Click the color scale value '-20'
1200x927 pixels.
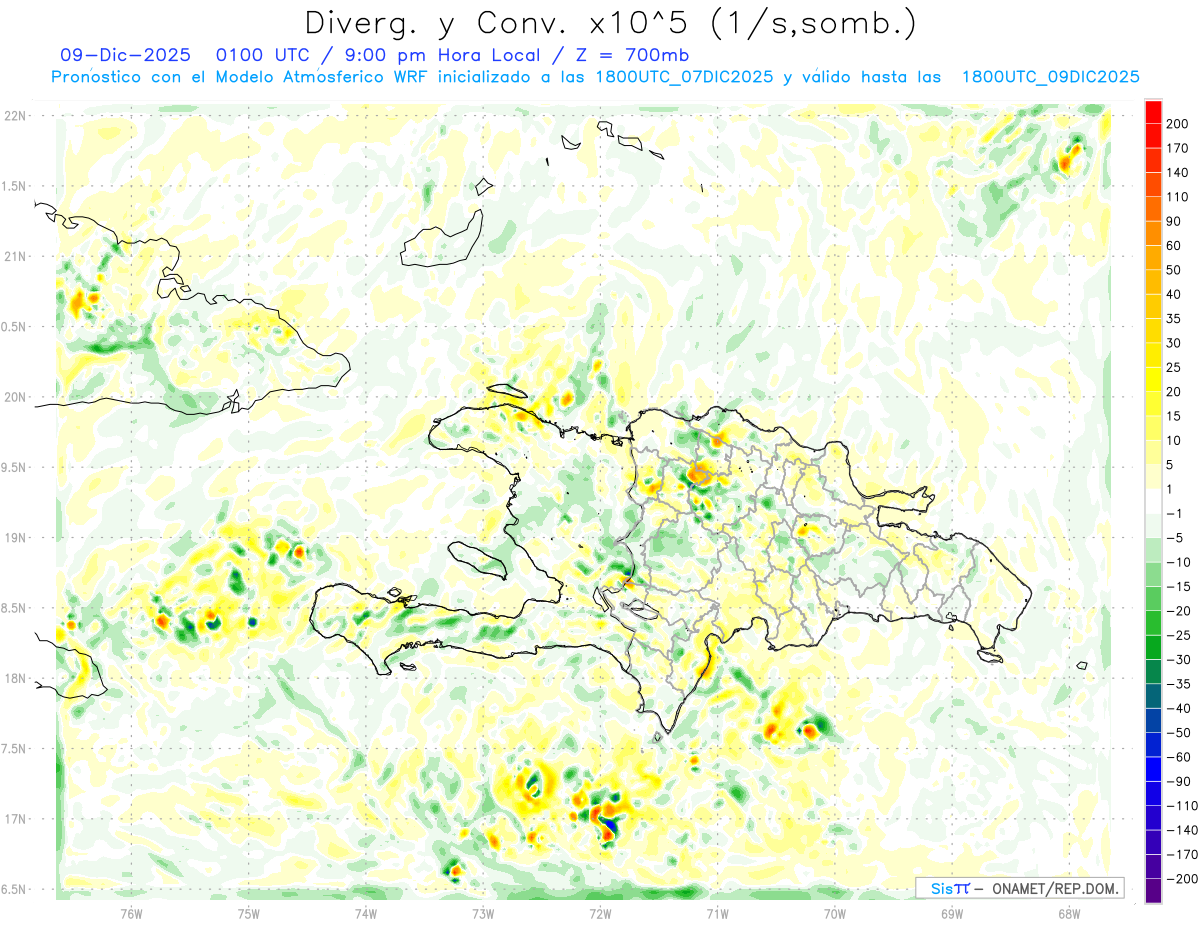tap(1177, 611)
